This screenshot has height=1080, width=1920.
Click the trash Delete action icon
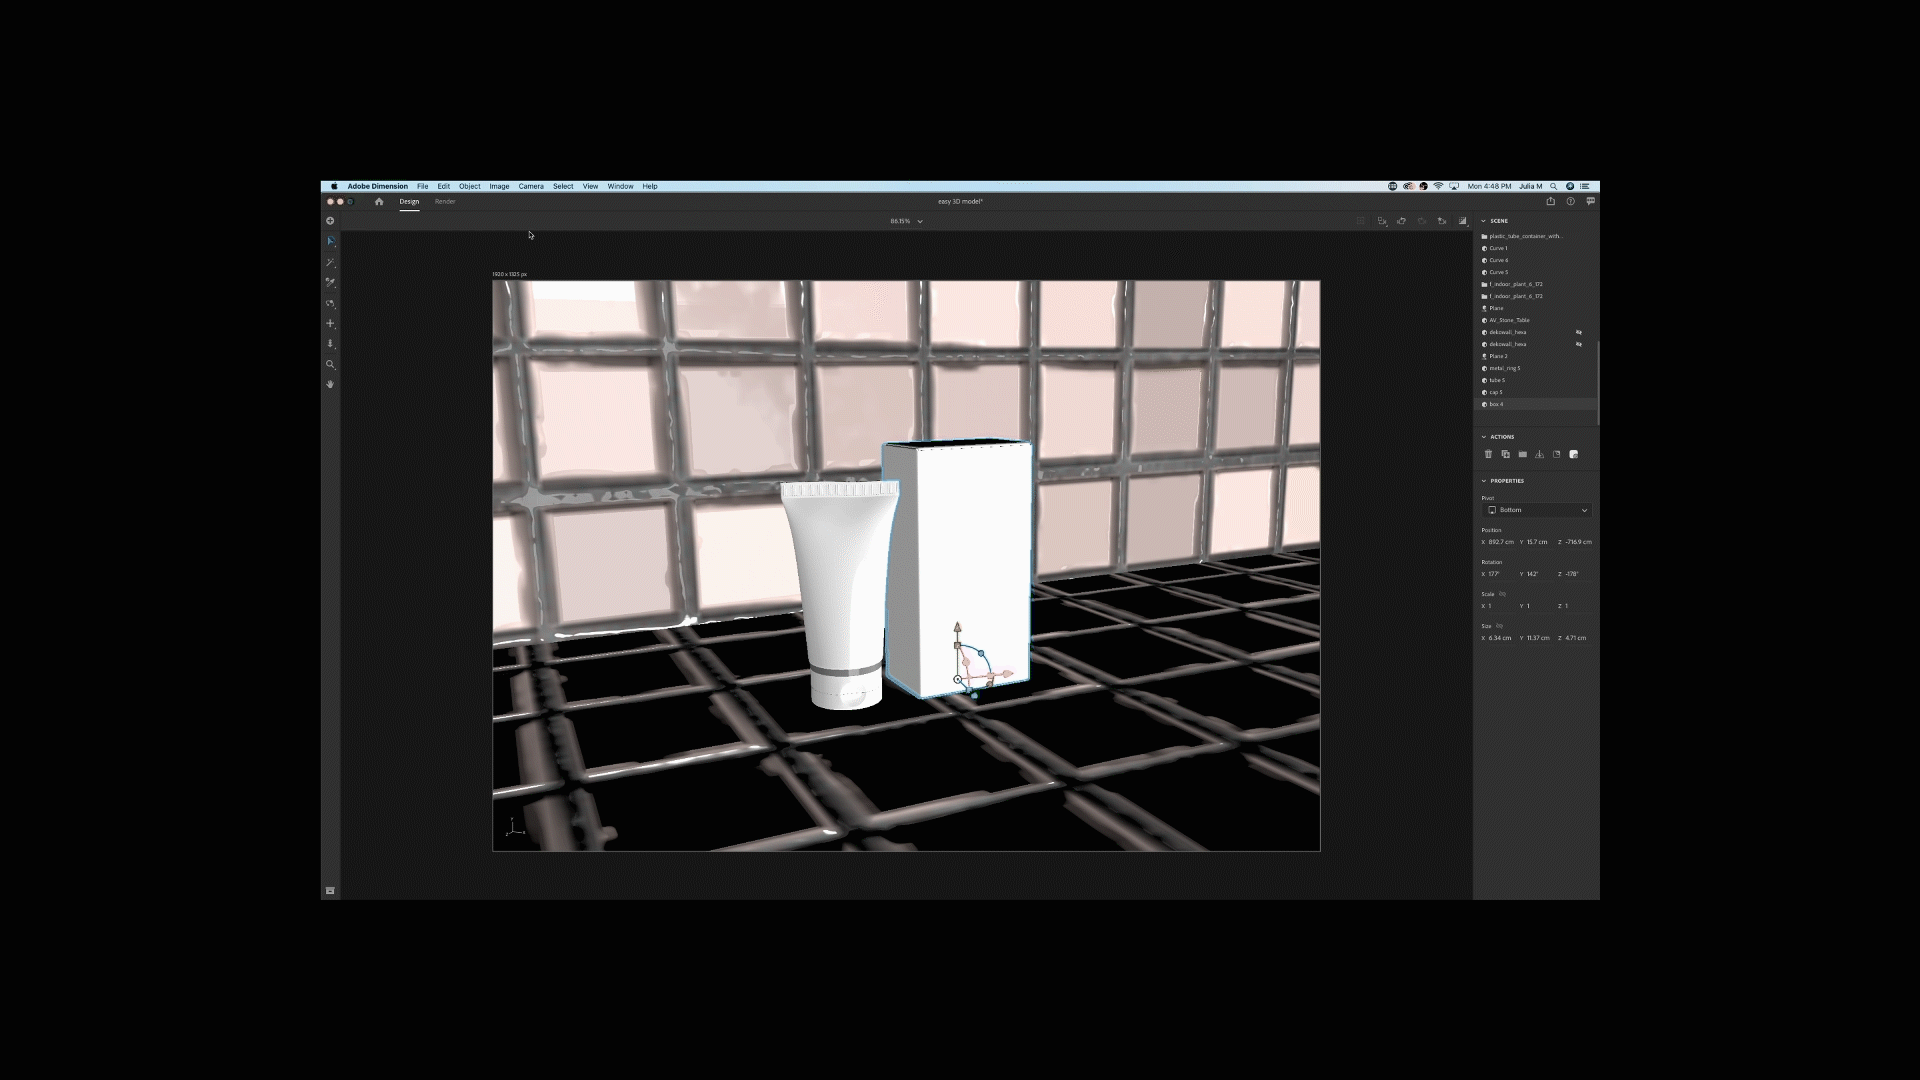click(1488, 454)
